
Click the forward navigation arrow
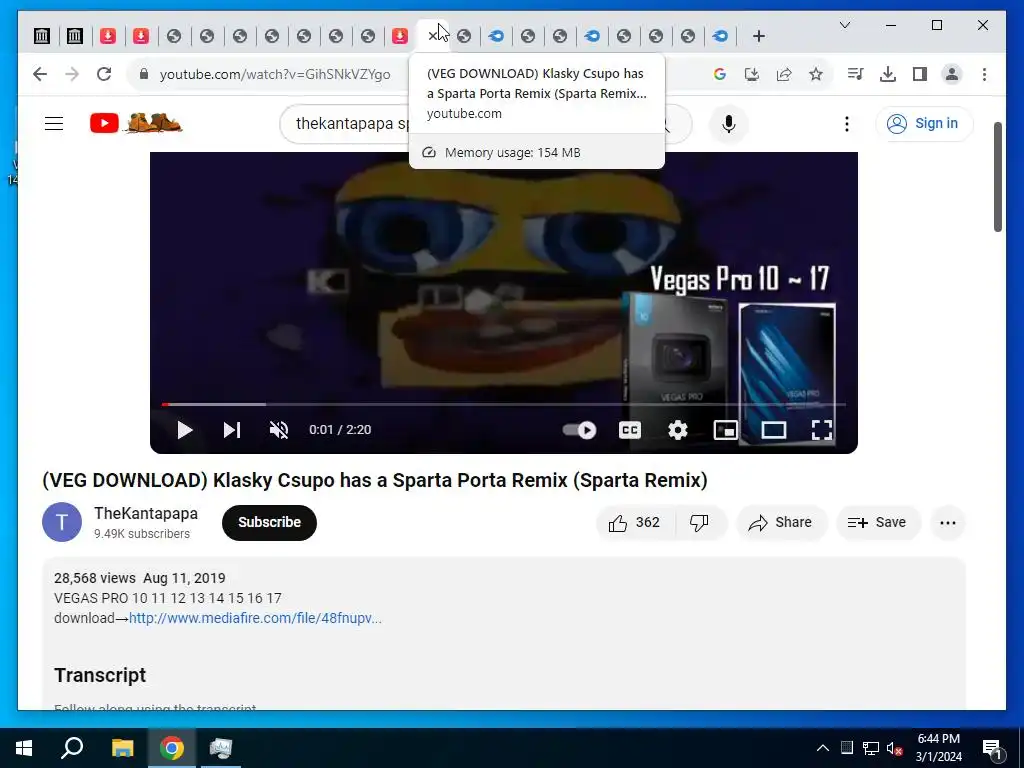pos(72,74)
